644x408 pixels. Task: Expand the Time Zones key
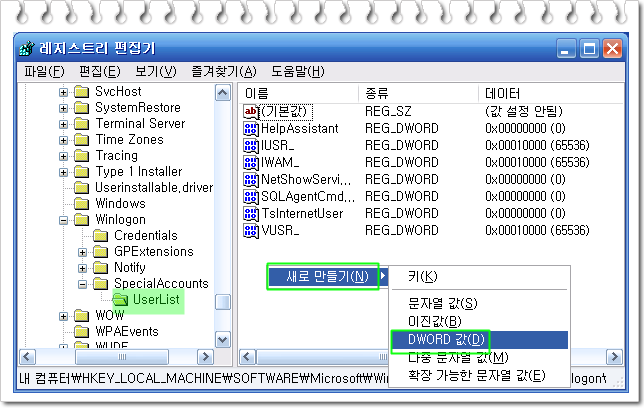point(63,140)
